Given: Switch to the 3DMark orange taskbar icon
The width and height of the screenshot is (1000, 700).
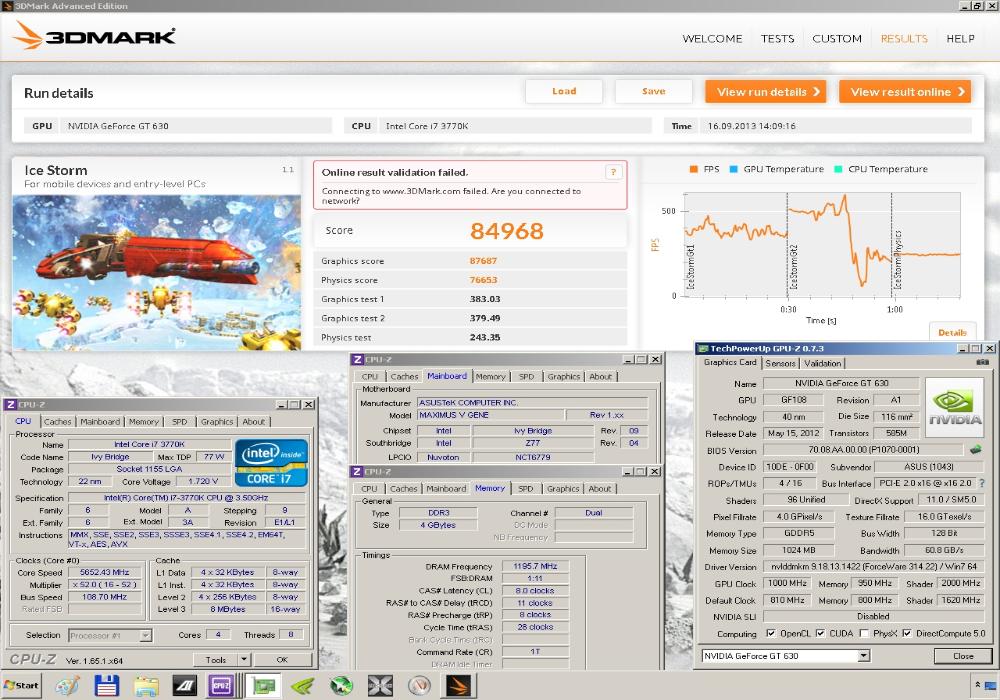Looking at the screenshot, I should 458,686.
